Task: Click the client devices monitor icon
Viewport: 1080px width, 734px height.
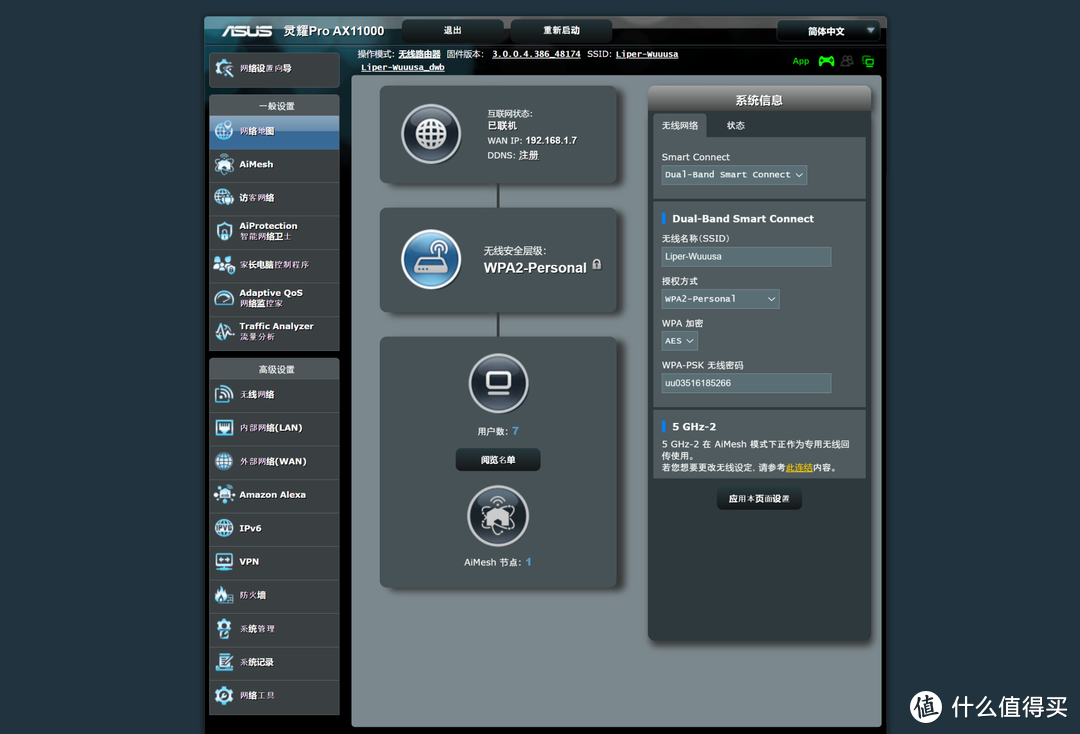Action: 498,383
